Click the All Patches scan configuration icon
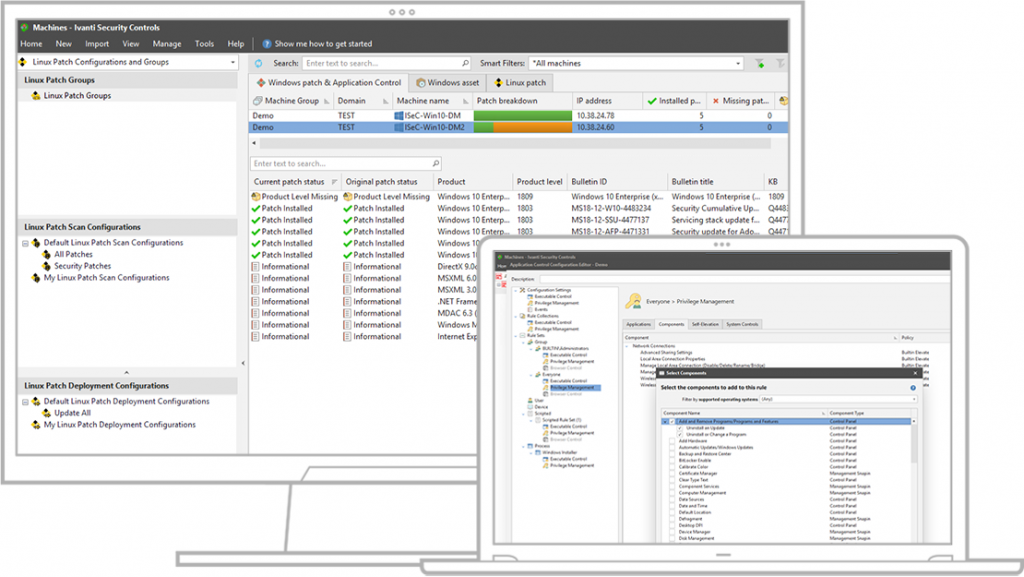Image resolution: width=1024 pixels, height=577 pixels. 46,255
